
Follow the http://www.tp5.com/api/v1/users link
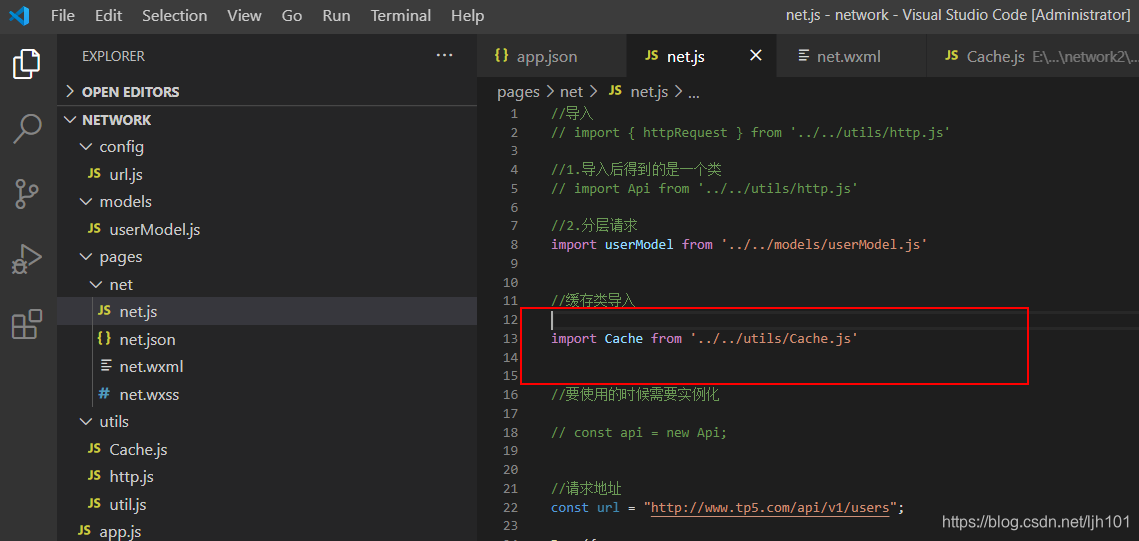pos(770,508)
